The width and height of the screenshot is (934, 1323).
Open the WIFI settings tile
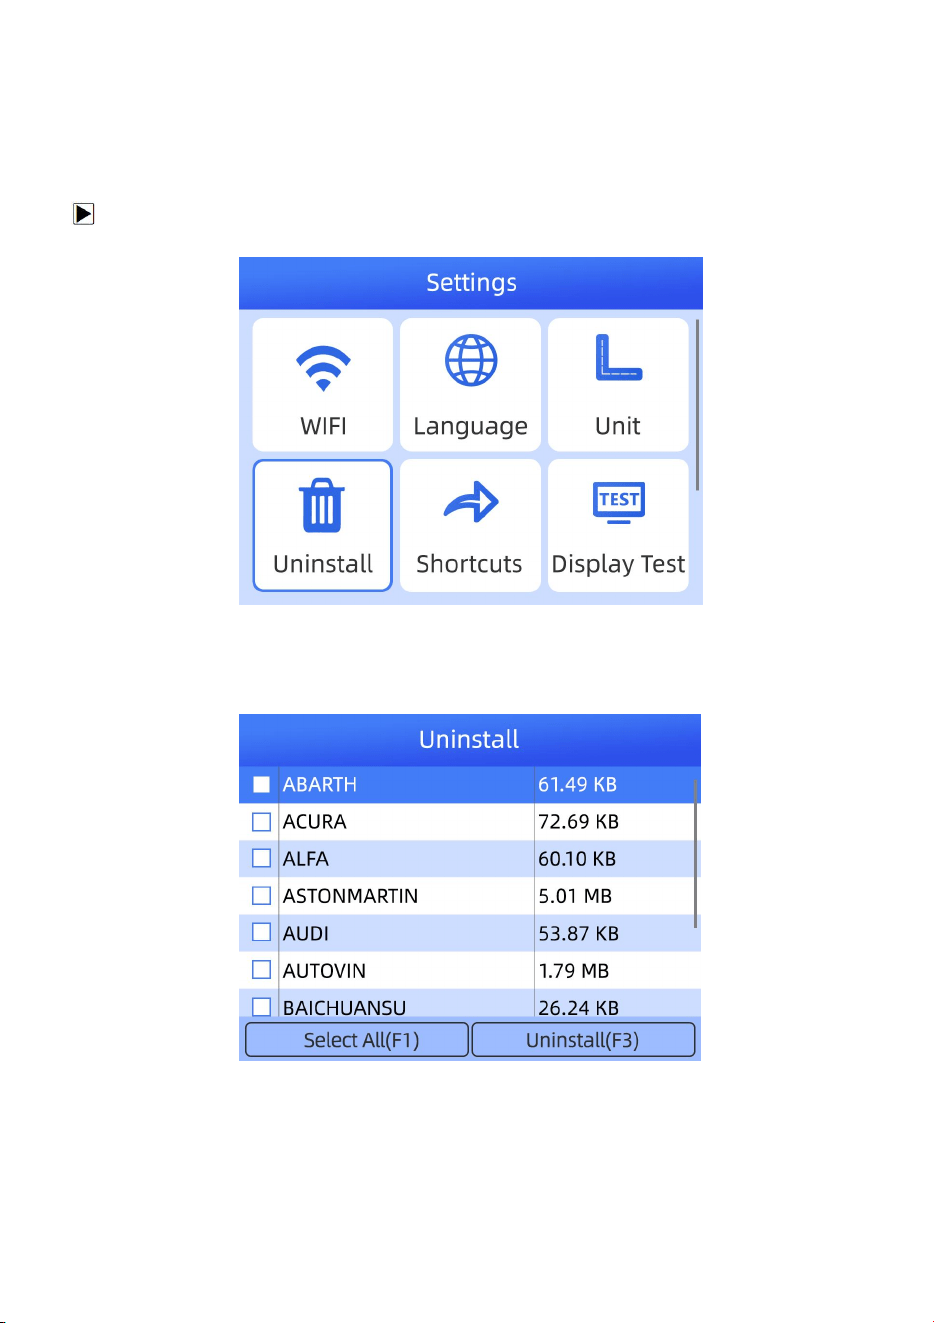(x=322, y=385)
